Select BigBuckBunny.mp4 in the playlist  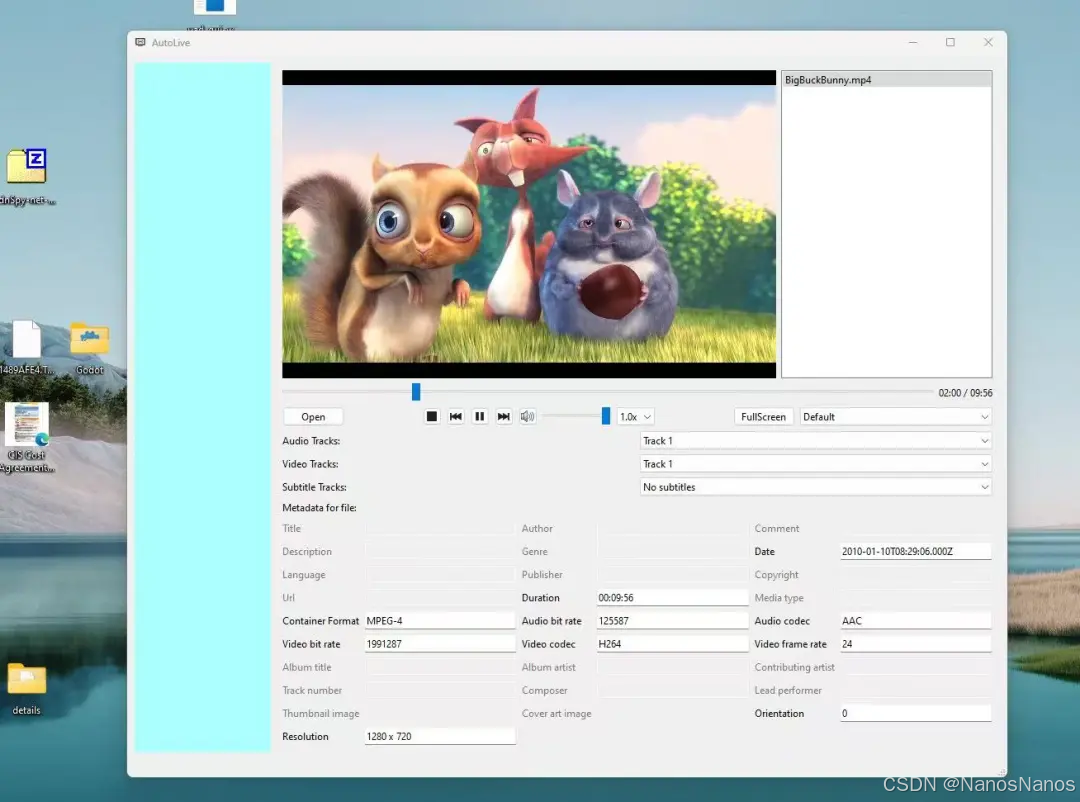(886, 80)
